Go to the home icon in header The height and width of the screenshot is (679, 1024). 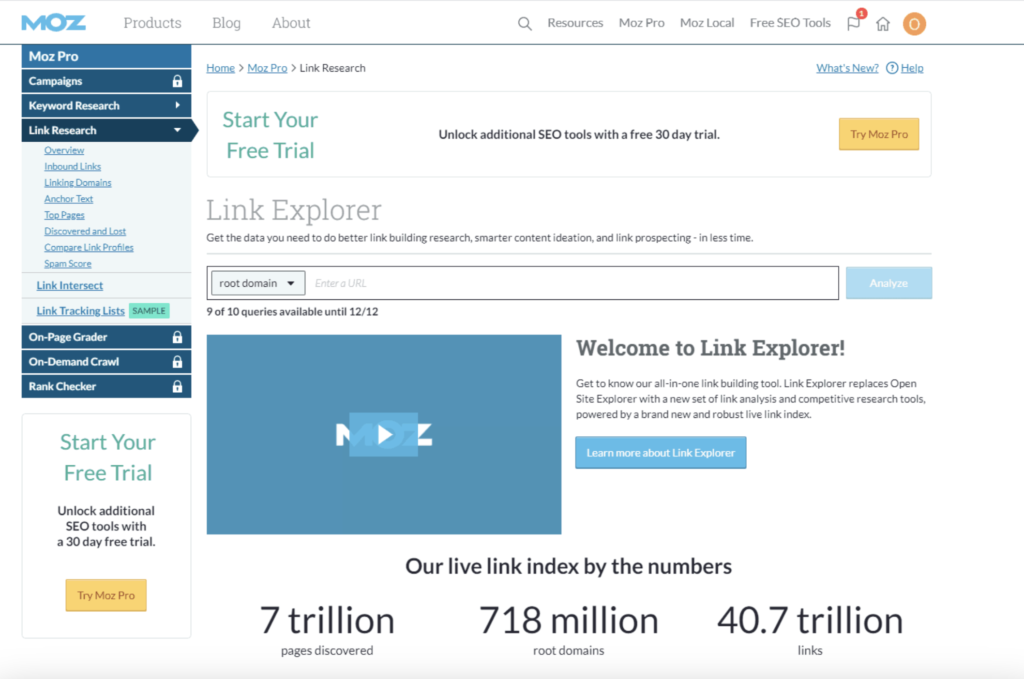point(883,24)
